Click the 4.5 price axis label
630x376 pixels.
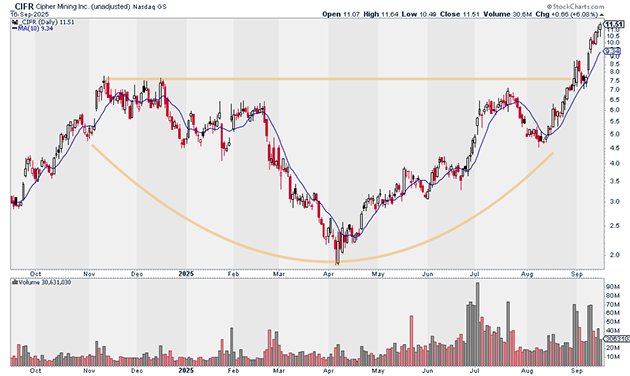pyautogui.click(x=614, y=148)
